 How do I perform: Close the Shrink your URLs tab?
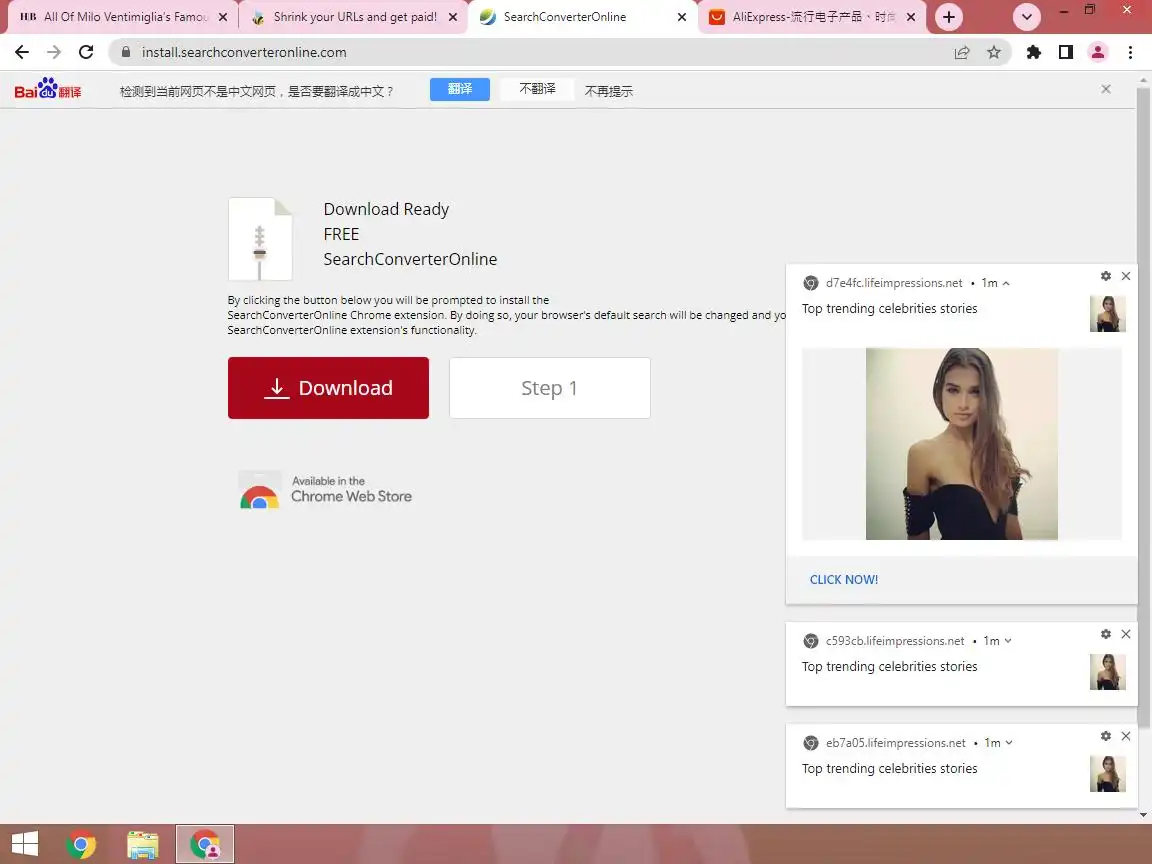point(453,17)
